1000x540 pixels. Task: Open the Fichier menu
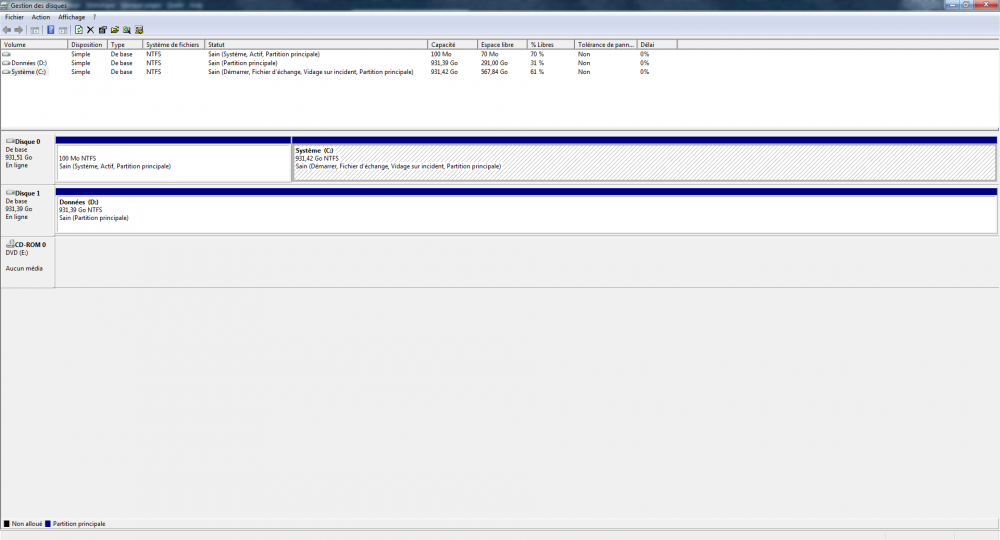(x=14, y=17)
